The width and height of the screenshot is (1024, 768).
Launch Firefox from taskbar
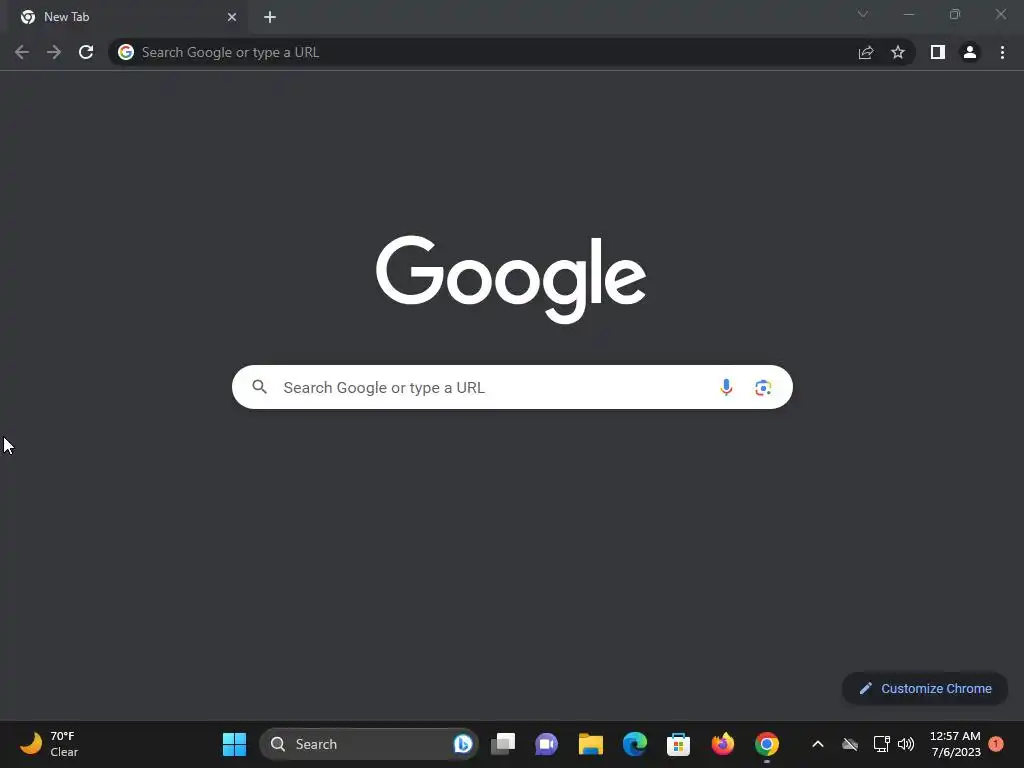[x=723, y=744]
